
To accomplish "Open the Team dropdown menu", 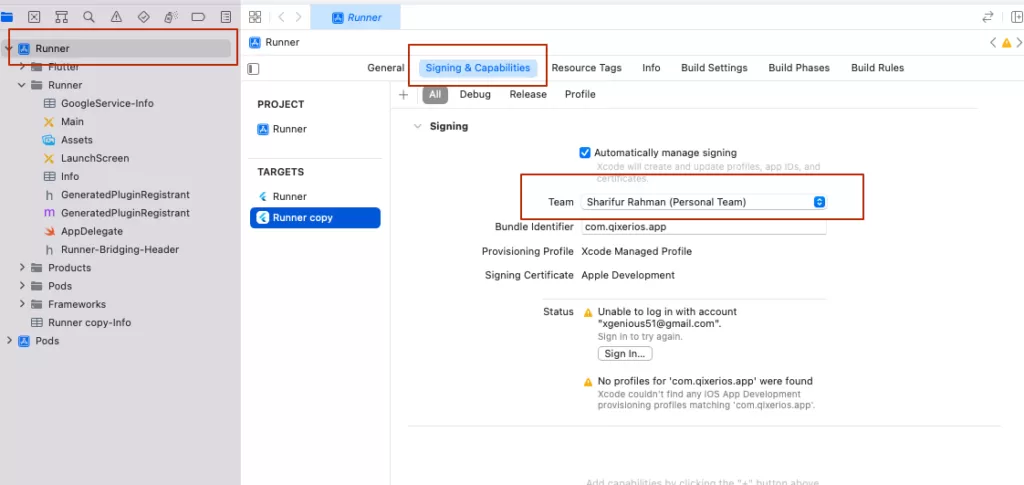I will pyautogui.click(x=703, y=202).
